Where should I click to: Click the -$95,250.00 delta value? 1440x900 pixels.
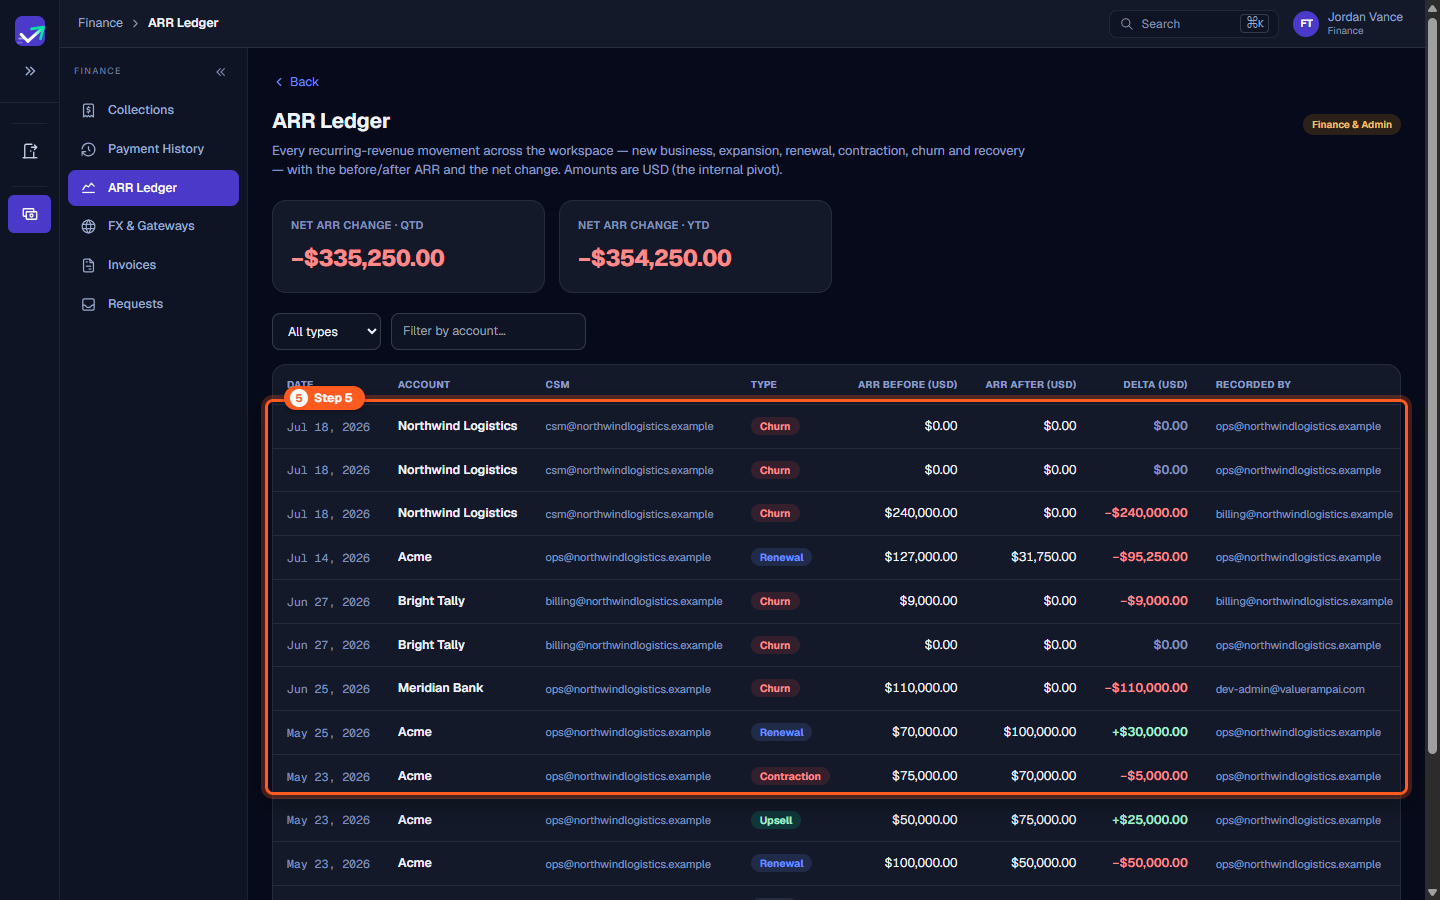(1150, 557)
